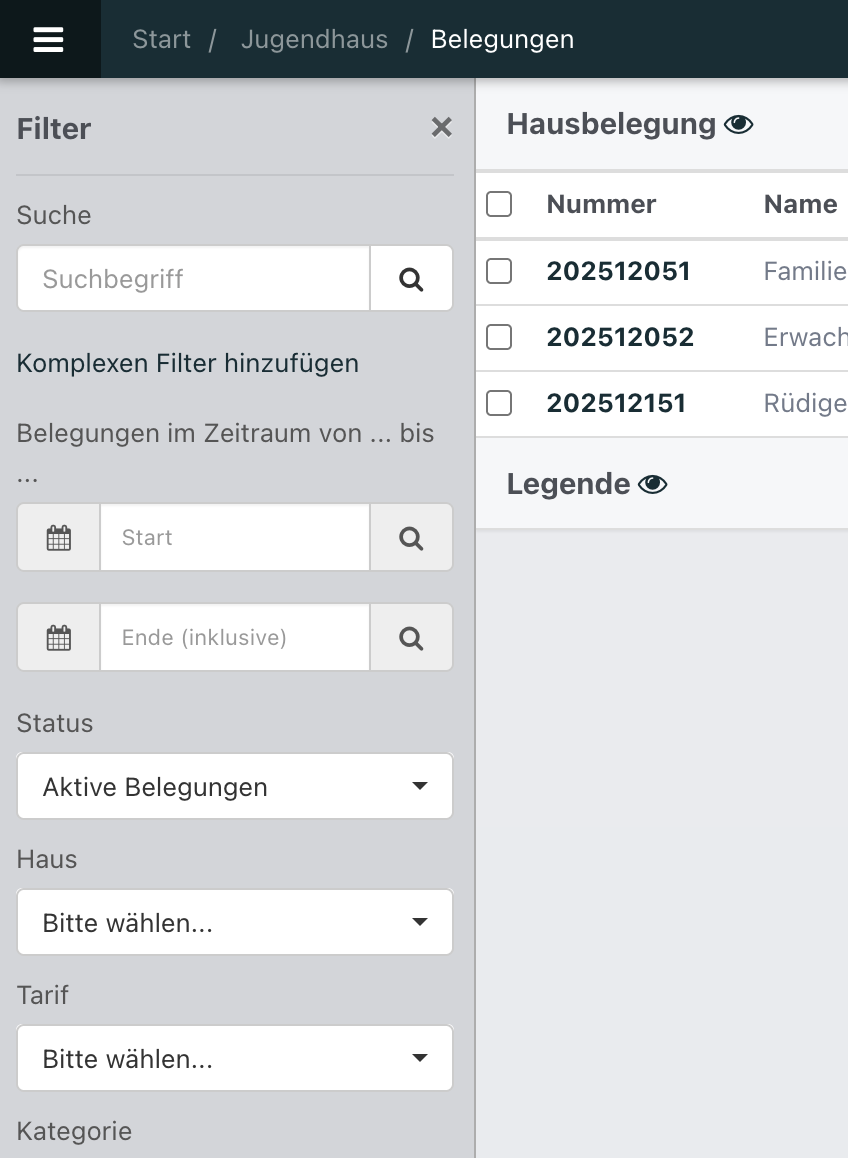This screenshot has width=848, height=1158.
Task: Click Komplexen Filter hinzufügen
Action: coord(187,363)
